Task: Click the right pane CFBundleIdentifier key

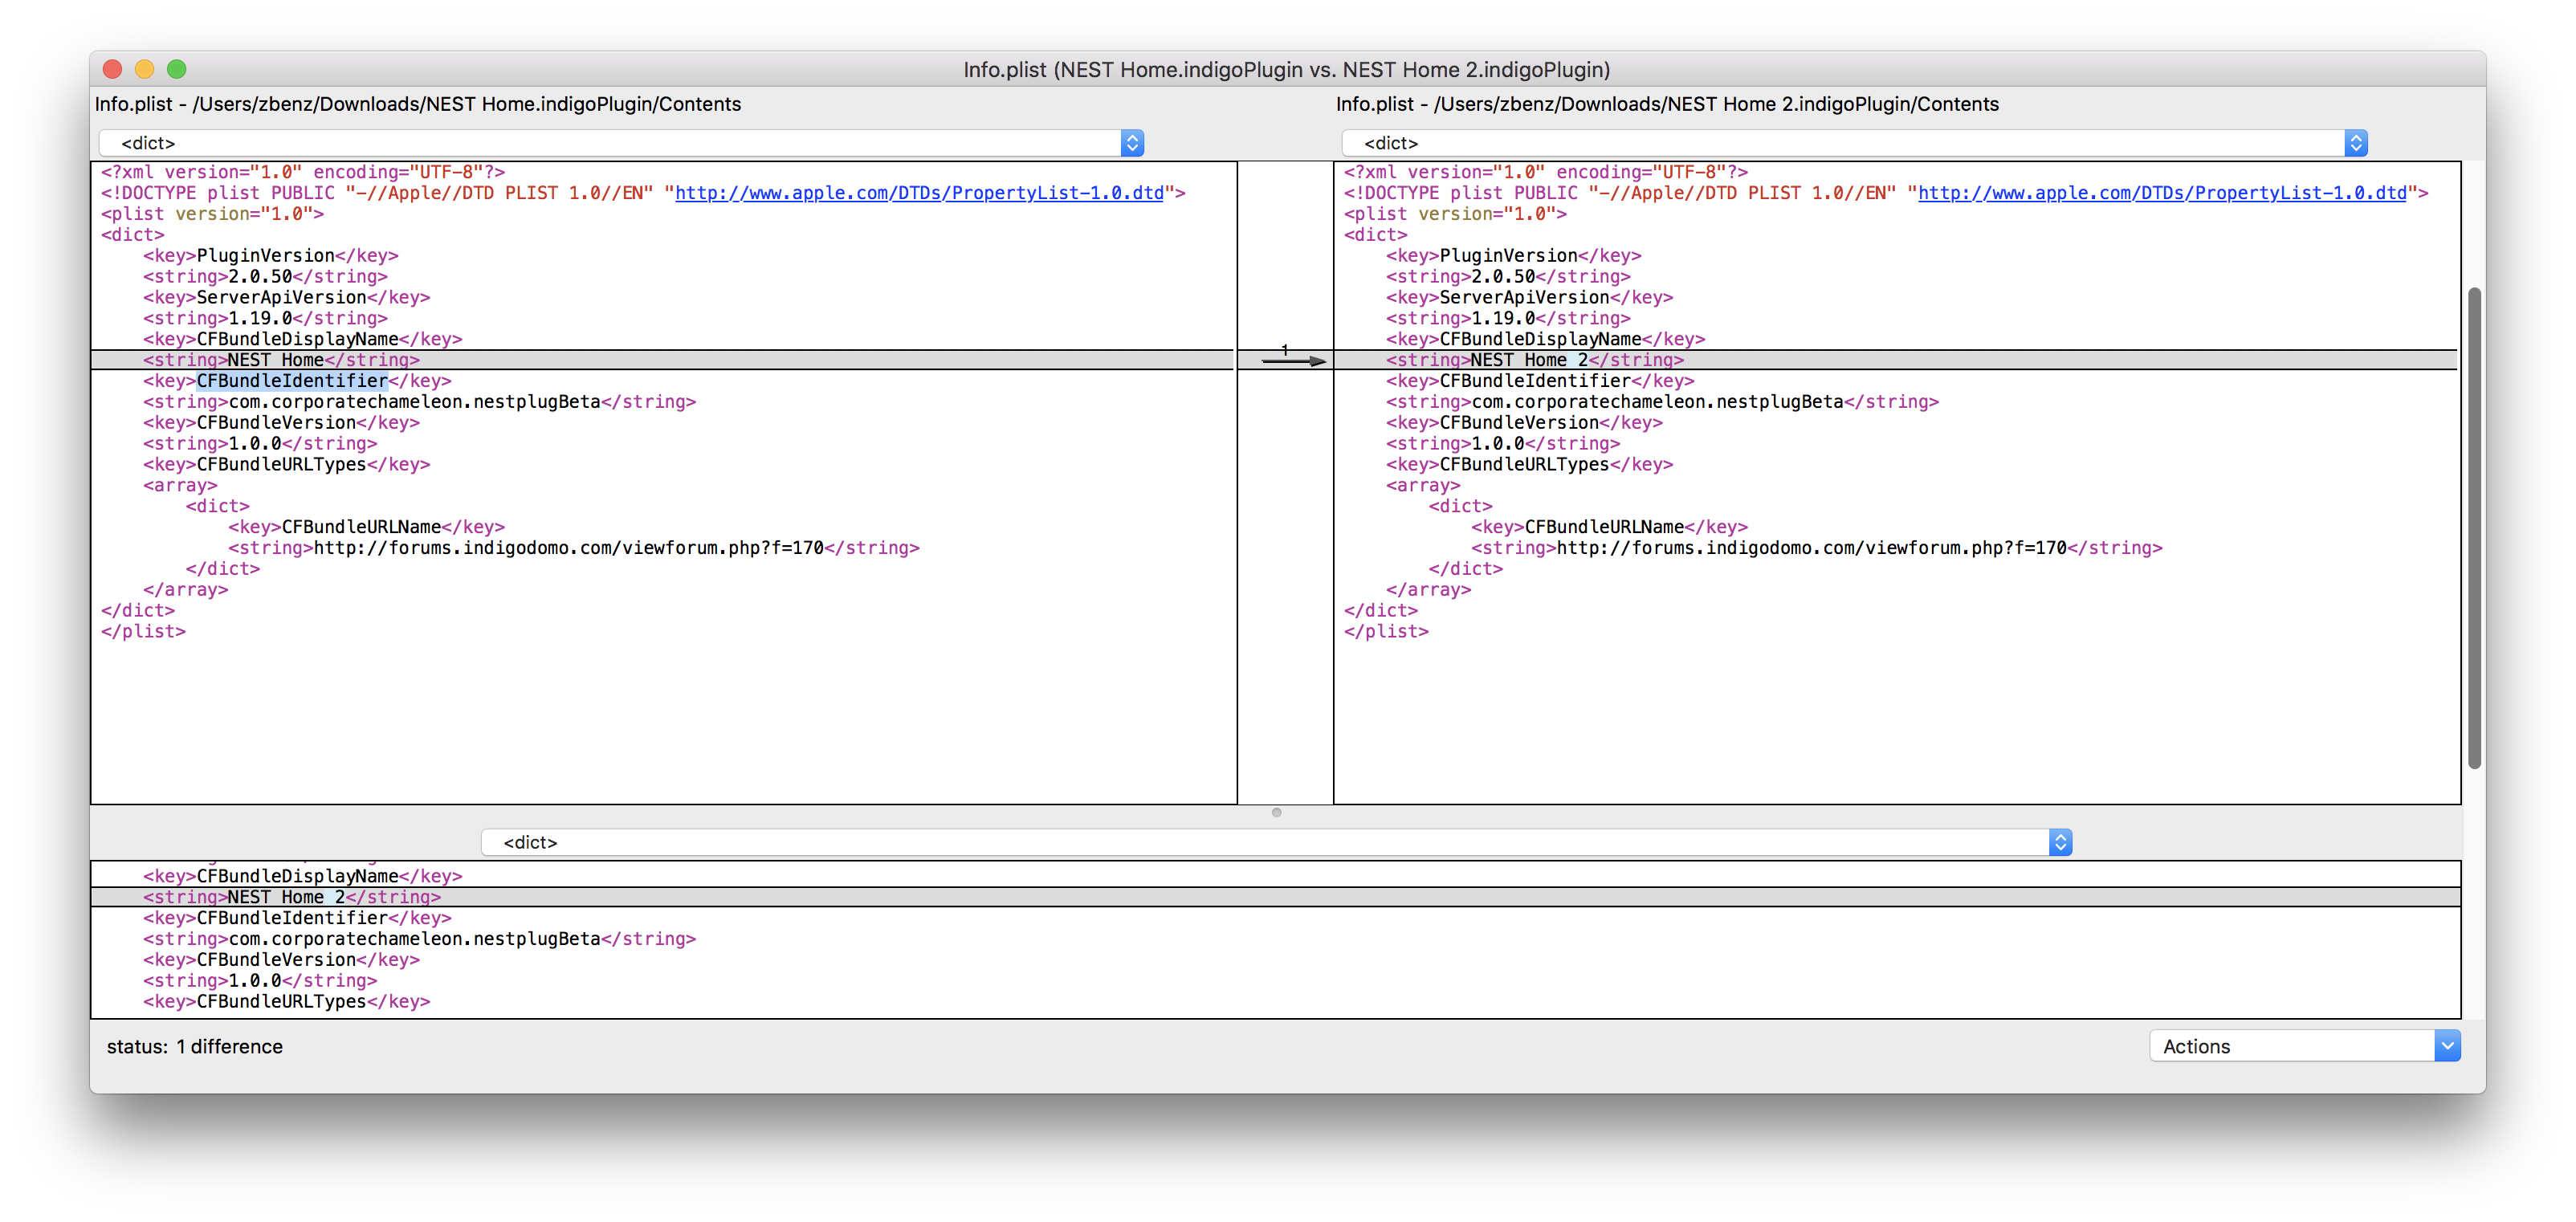Action: (x=1540, y=381)
